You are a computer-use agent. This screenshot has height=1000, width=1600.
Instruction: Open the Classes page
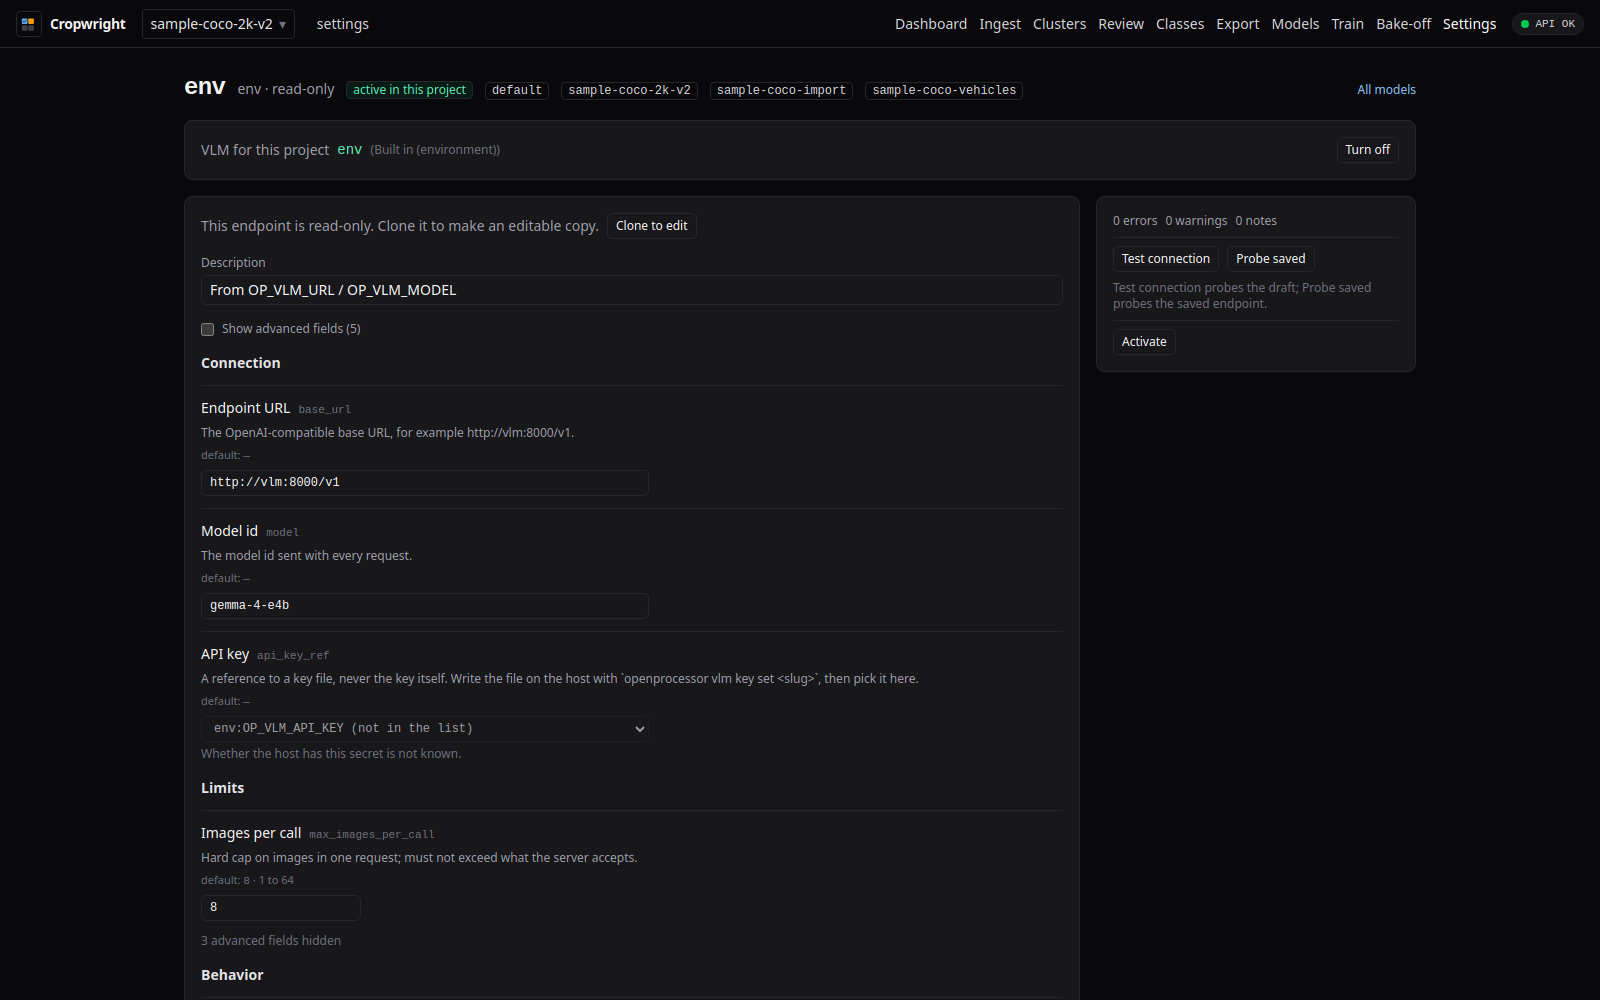click(1180, 24)
